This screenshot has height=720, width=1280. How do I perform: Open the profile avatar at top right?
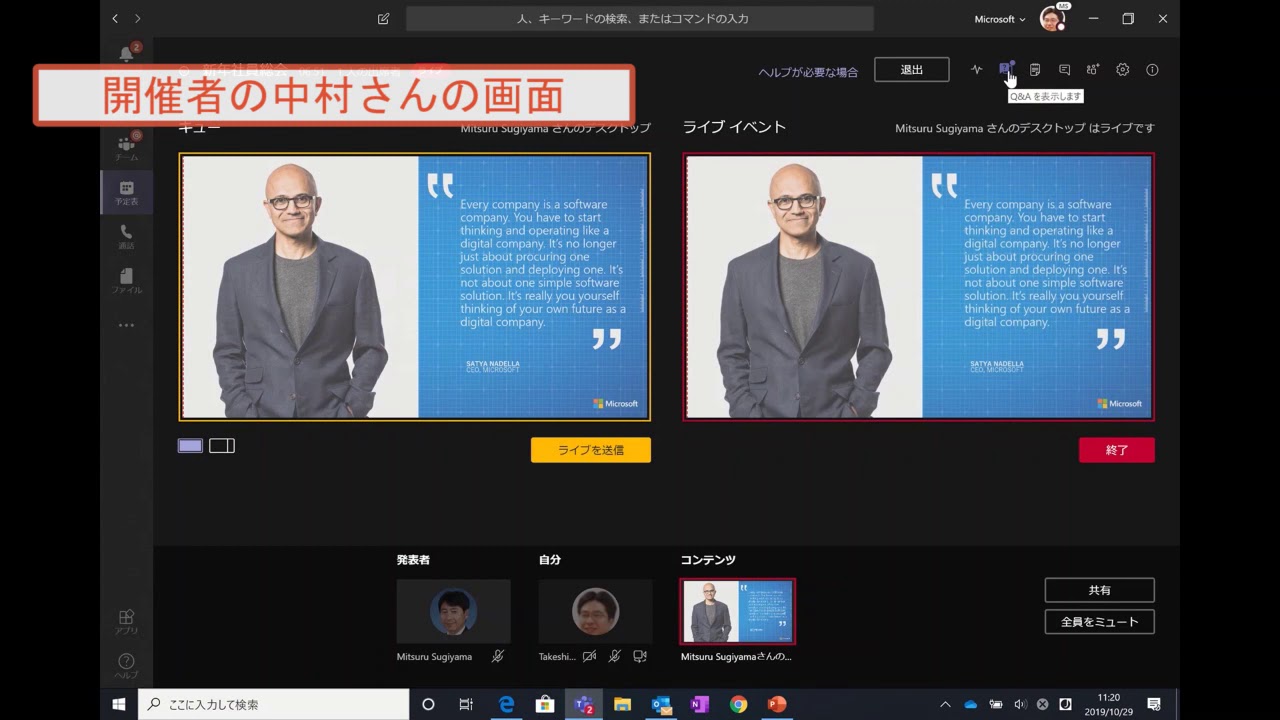tap(1052, 18)
